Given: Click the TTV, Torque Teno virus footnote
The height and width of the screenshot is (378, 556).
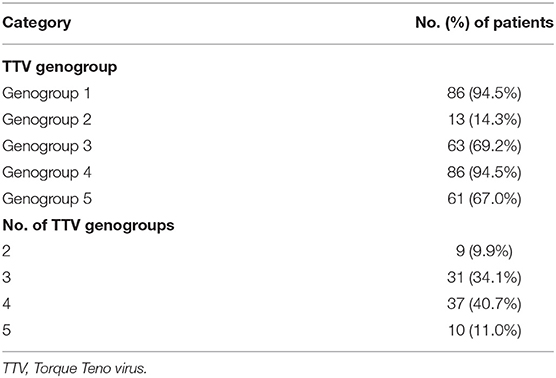Looking at the screenshot, I should click(74, 368).
